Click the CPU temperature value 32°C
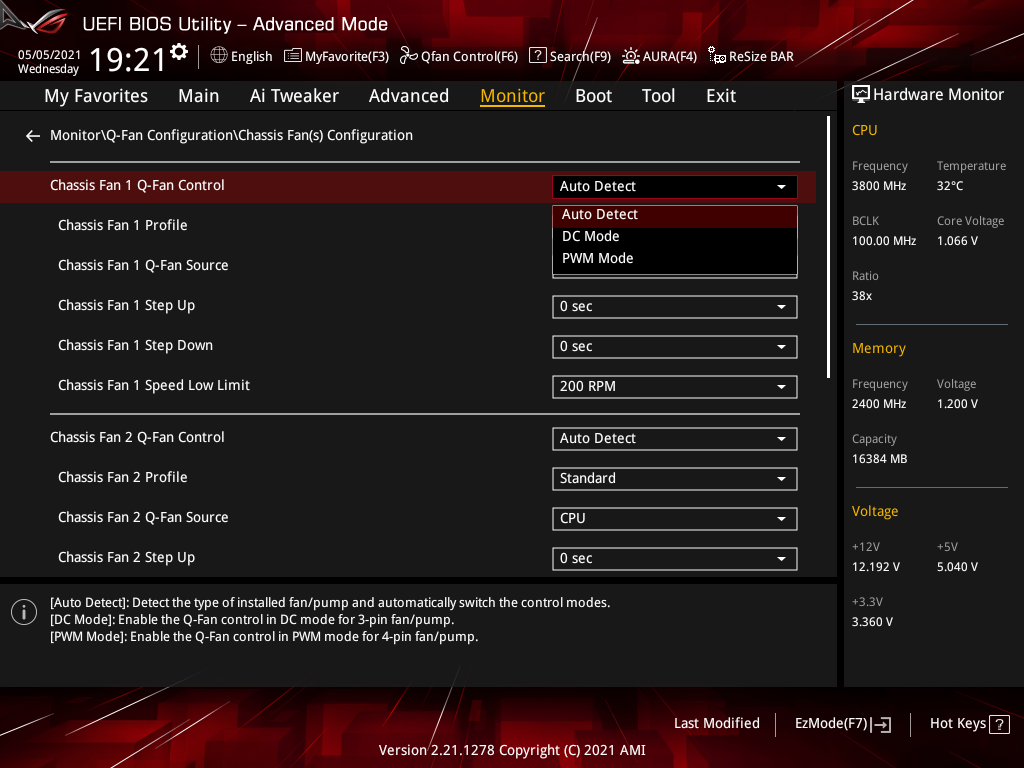The height and width of the screenshot is (768, 1024). [950, 186]
